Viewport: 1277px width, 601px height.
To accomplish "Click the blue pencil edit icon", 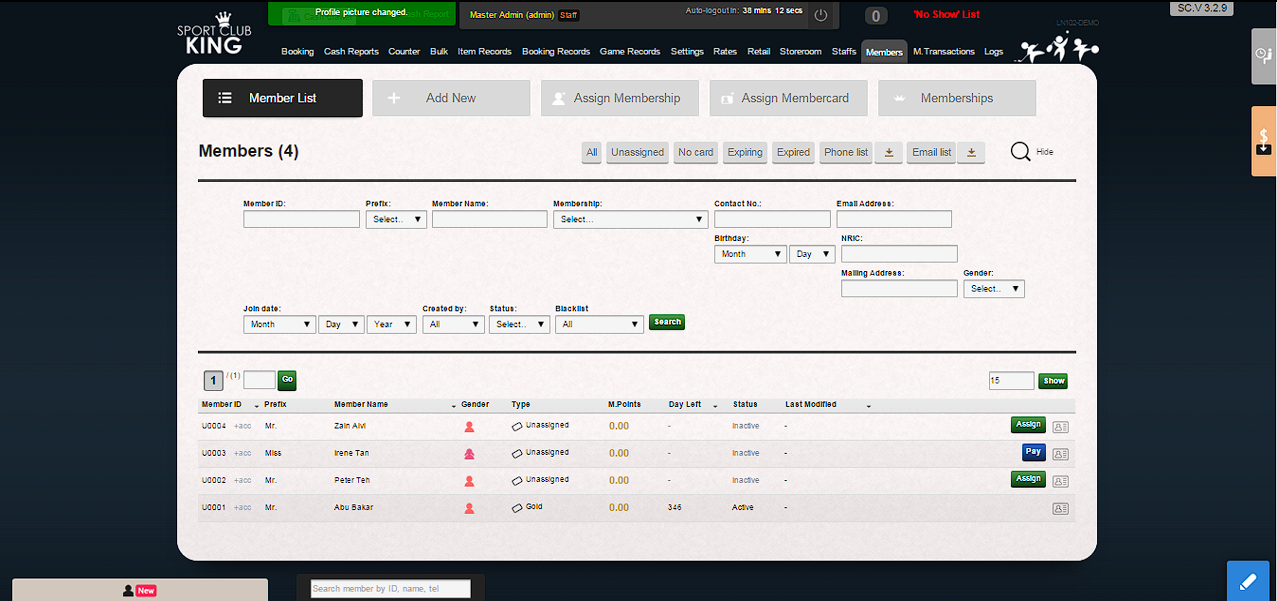I will click(1247, 581).
